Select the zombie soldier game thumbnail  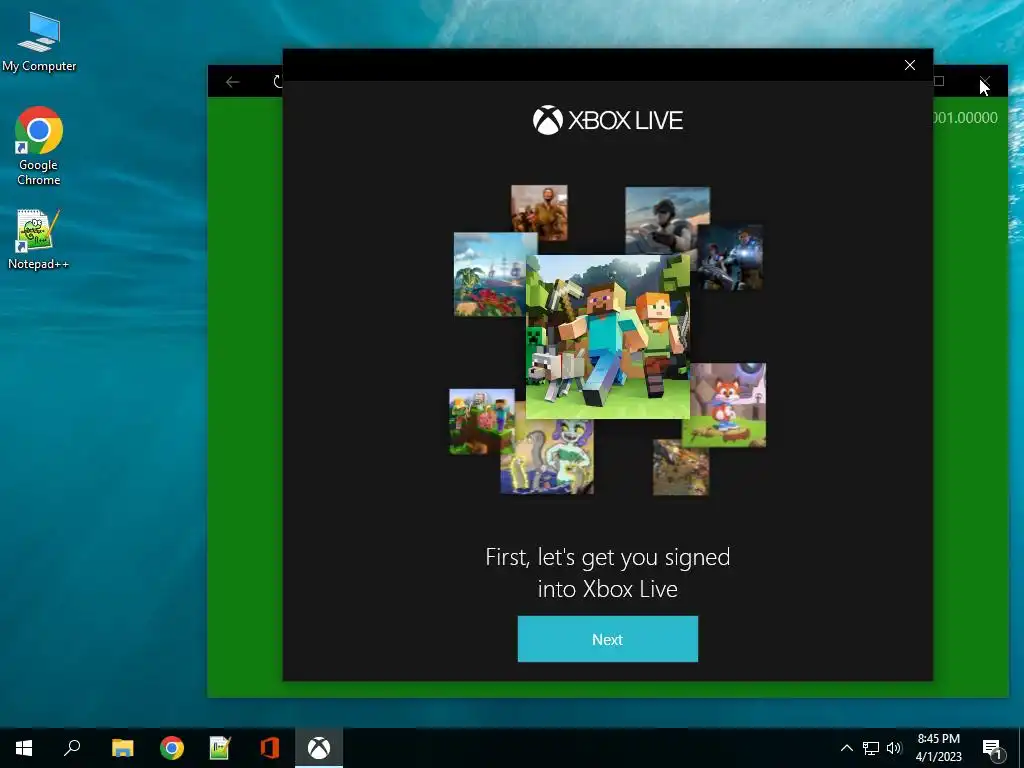click(x=539, y=212)
